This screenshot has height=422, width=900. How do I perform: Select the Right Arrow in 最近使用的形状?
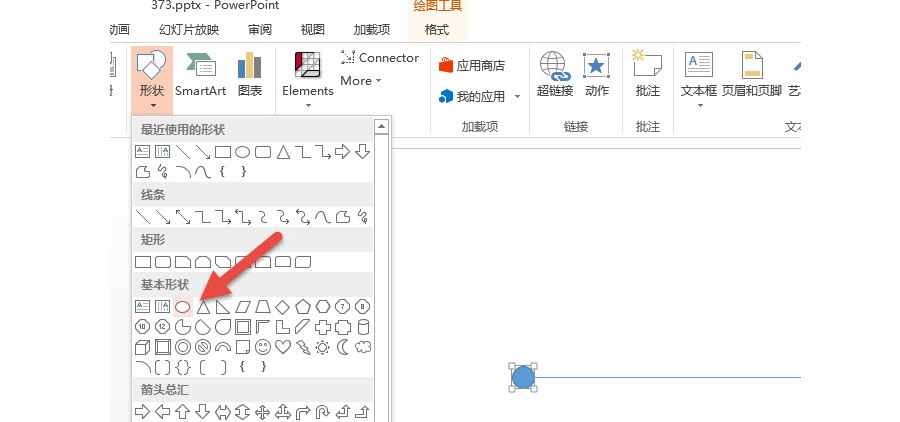(x=343, y=152)
